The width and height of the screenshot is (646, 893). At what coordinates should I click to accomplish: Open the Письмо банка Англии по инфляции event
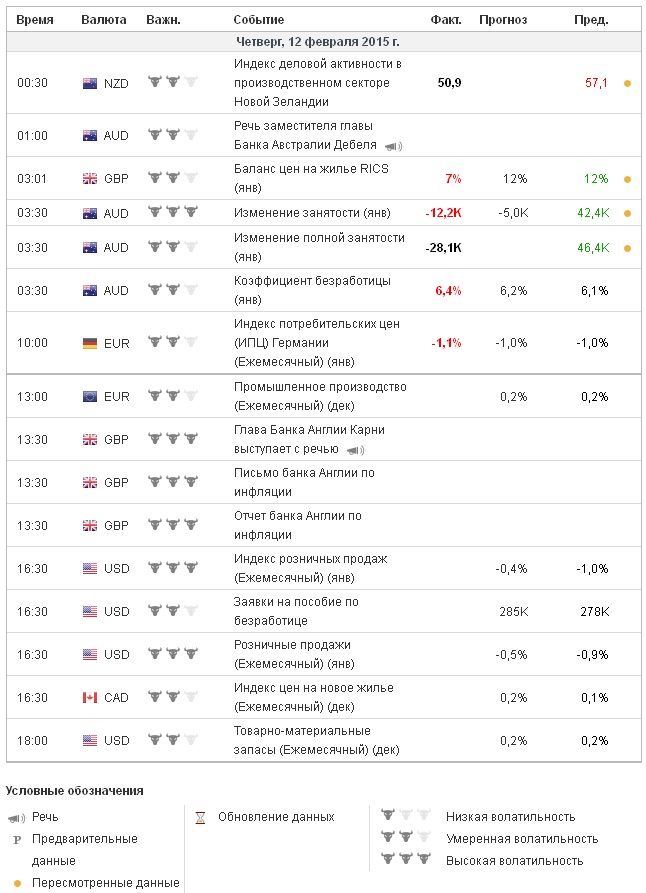click(304, 482)
